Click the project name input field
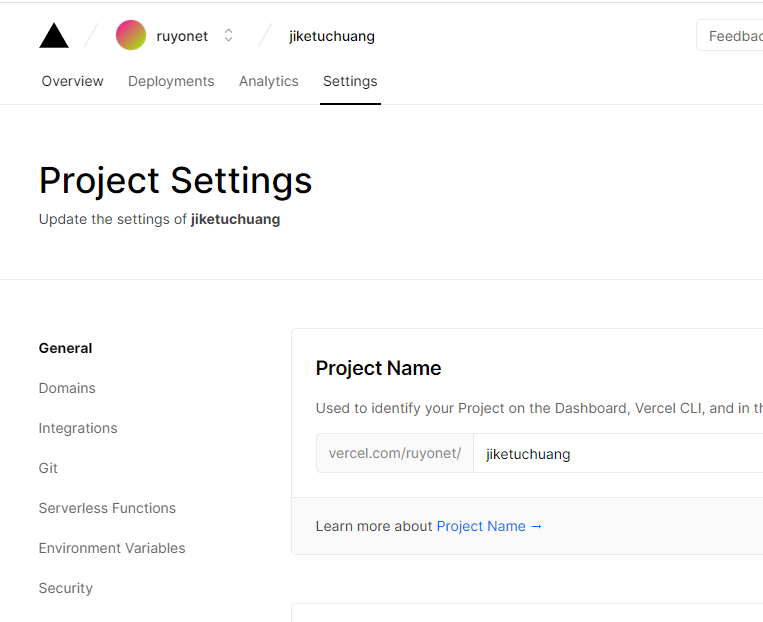This screenshot has height=622, width=763. 618,454
